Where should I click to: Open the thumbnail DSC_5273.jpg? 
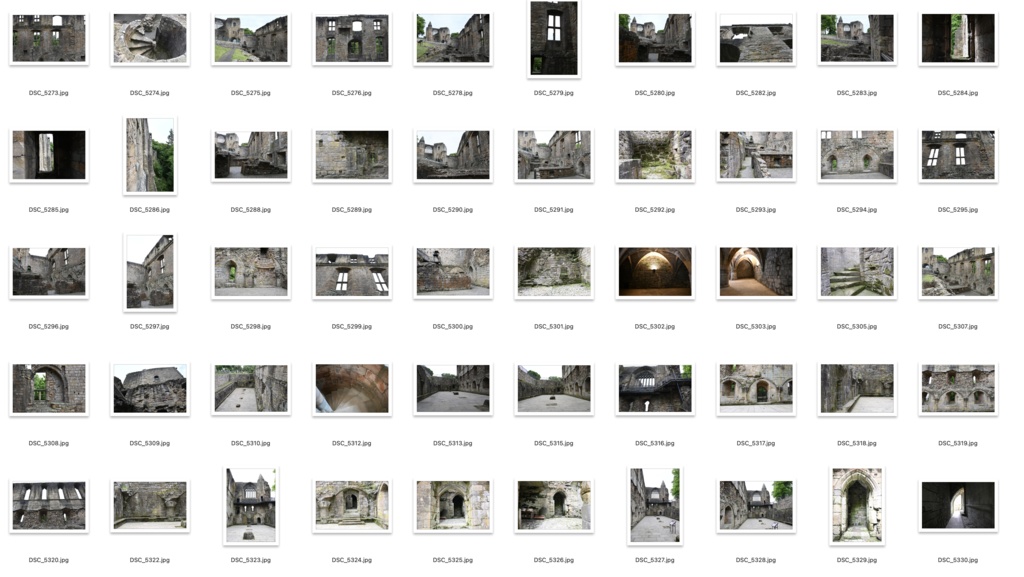click(47, 39)
